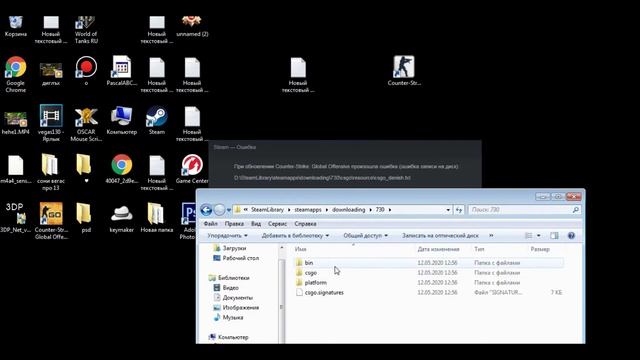Screen dimensions: 640x360
Task: Open the Упорядочить dropdown
Action: 227,236
